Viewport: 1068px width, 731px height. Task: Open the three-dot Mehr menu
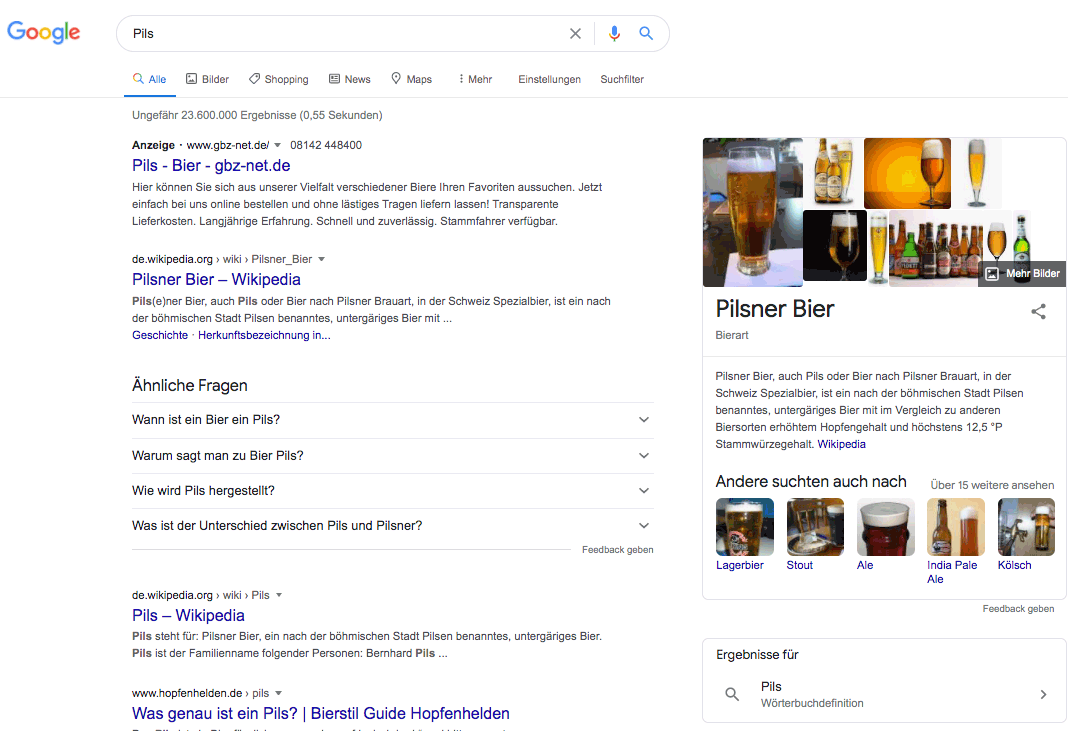474,79
